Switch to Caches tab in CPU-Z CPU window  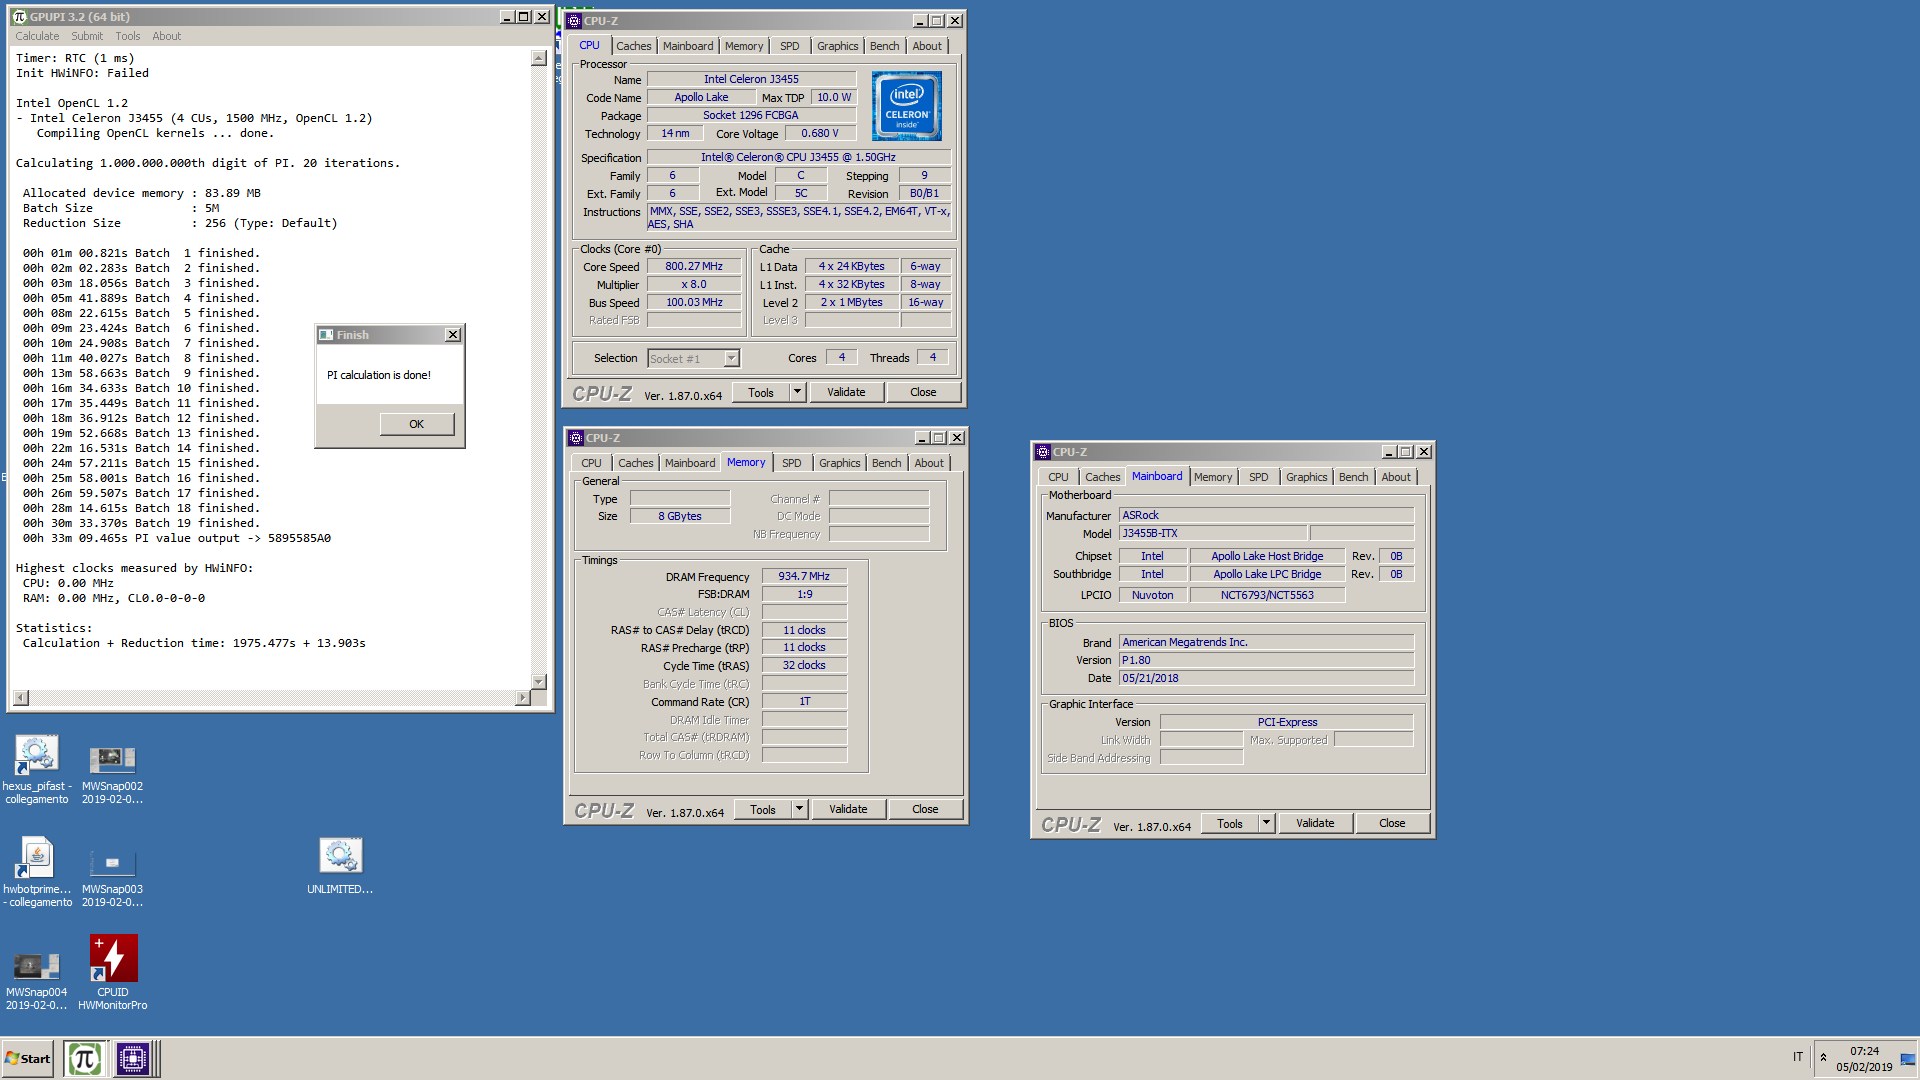(x=633, y=46)
